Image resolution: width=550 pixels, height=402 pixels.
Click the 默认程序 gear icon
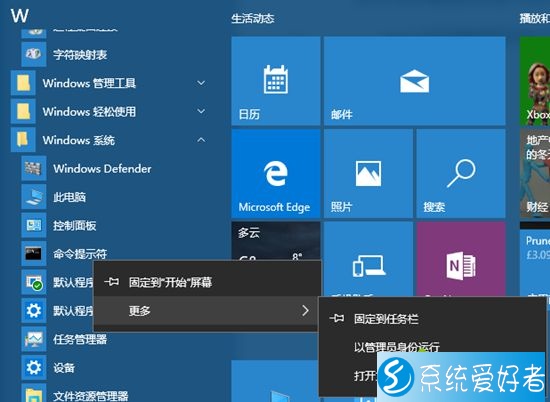[34, 310]
